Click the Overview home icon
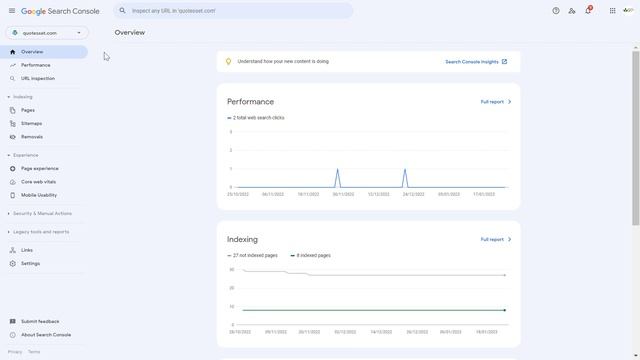 [x=13, y=52]
